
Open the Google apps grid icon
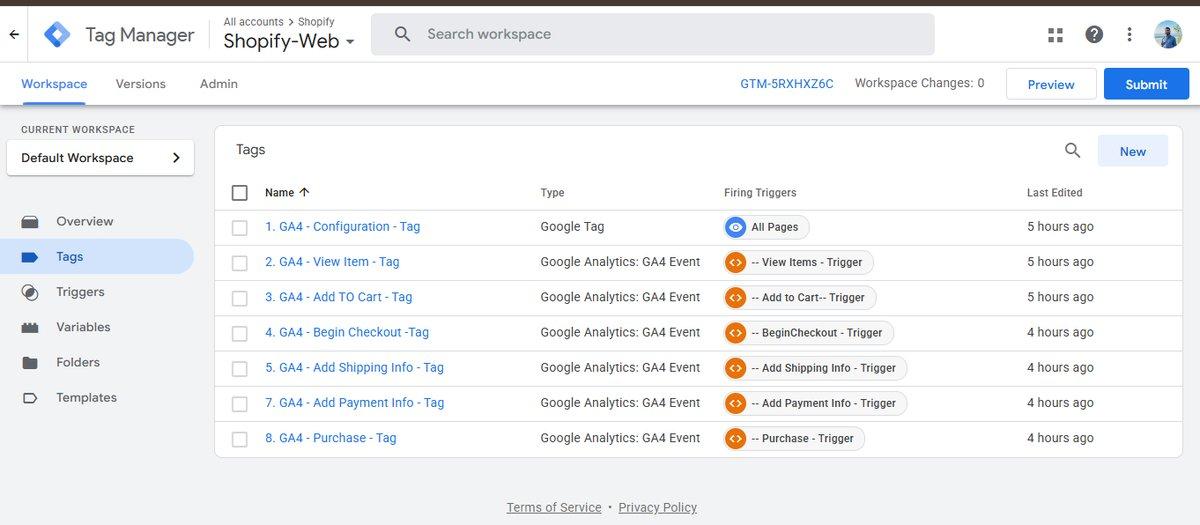point(1055,35)
